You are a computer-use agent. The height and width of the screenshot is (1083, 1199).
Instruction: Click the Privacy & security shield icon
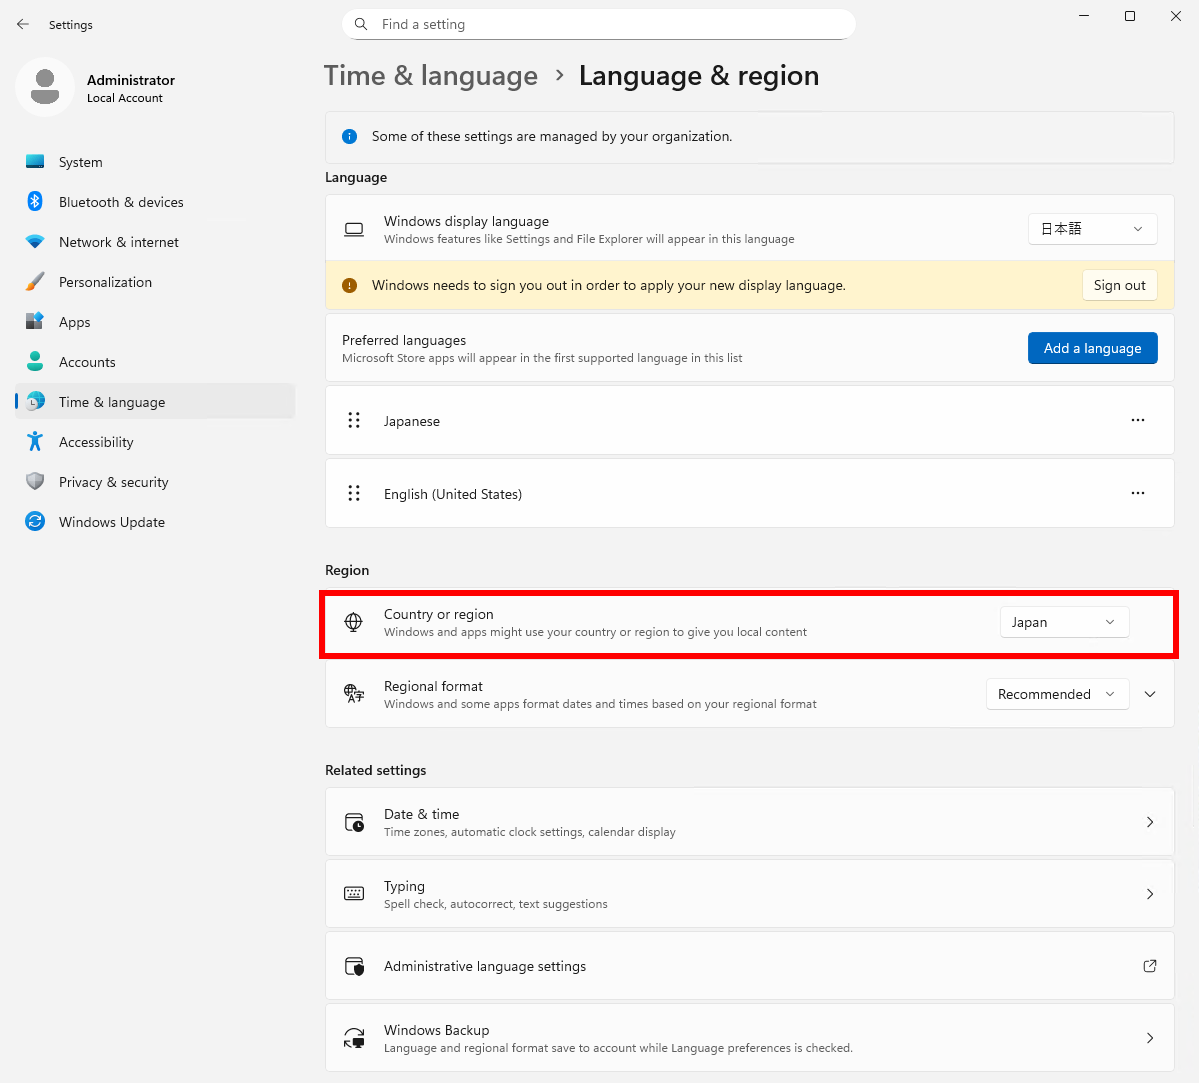pos(35,481)
